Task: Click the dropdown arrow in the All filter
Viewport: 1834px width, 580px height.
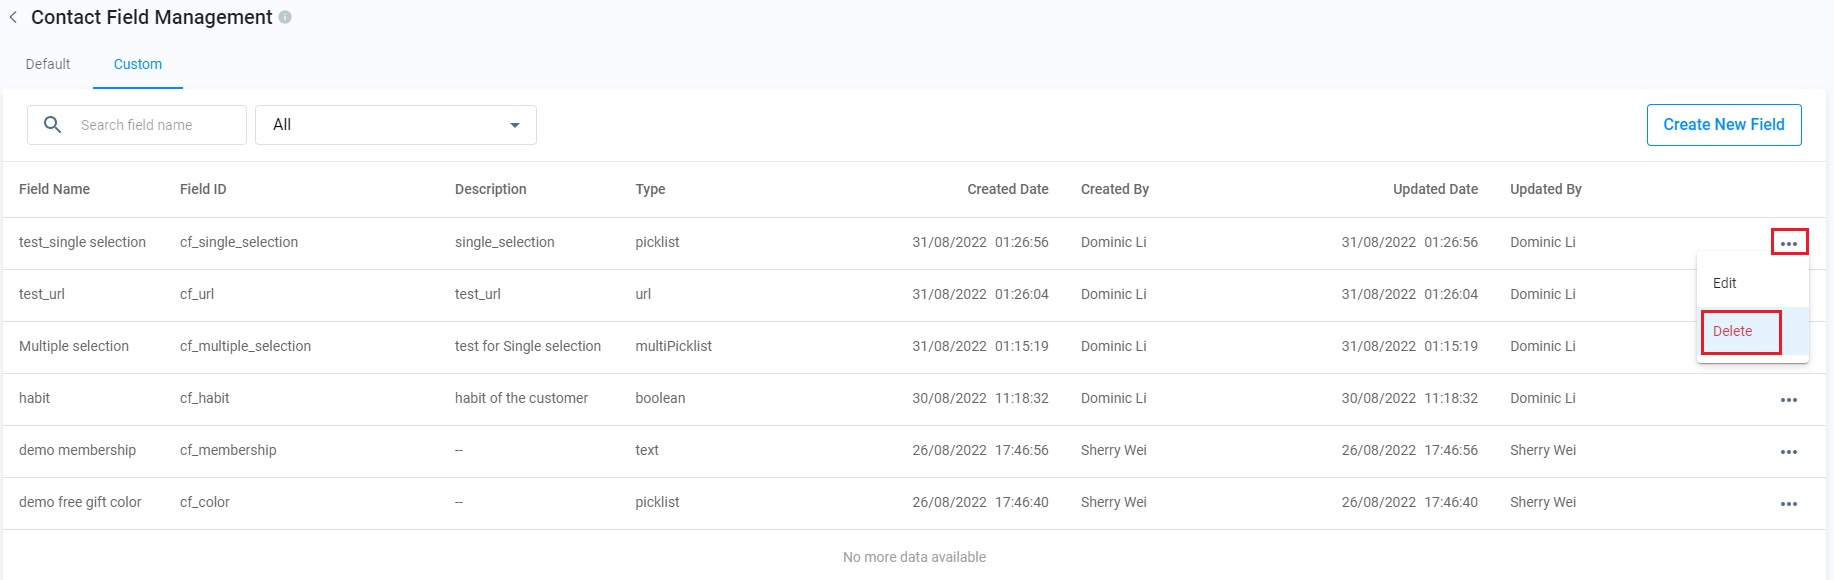Action: click(x=515, y=125)
